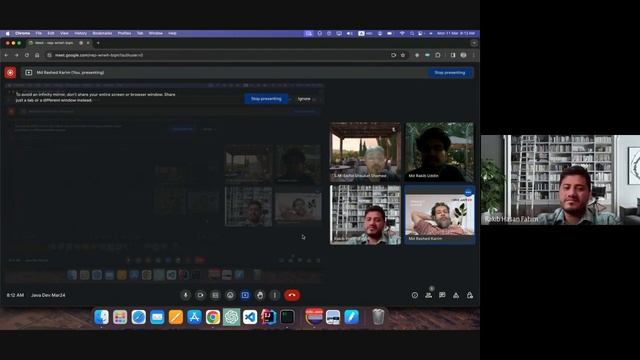The width and height of the screenshot is (640, 360).
Task: Reload the Meet page
Action: (27, 55)
